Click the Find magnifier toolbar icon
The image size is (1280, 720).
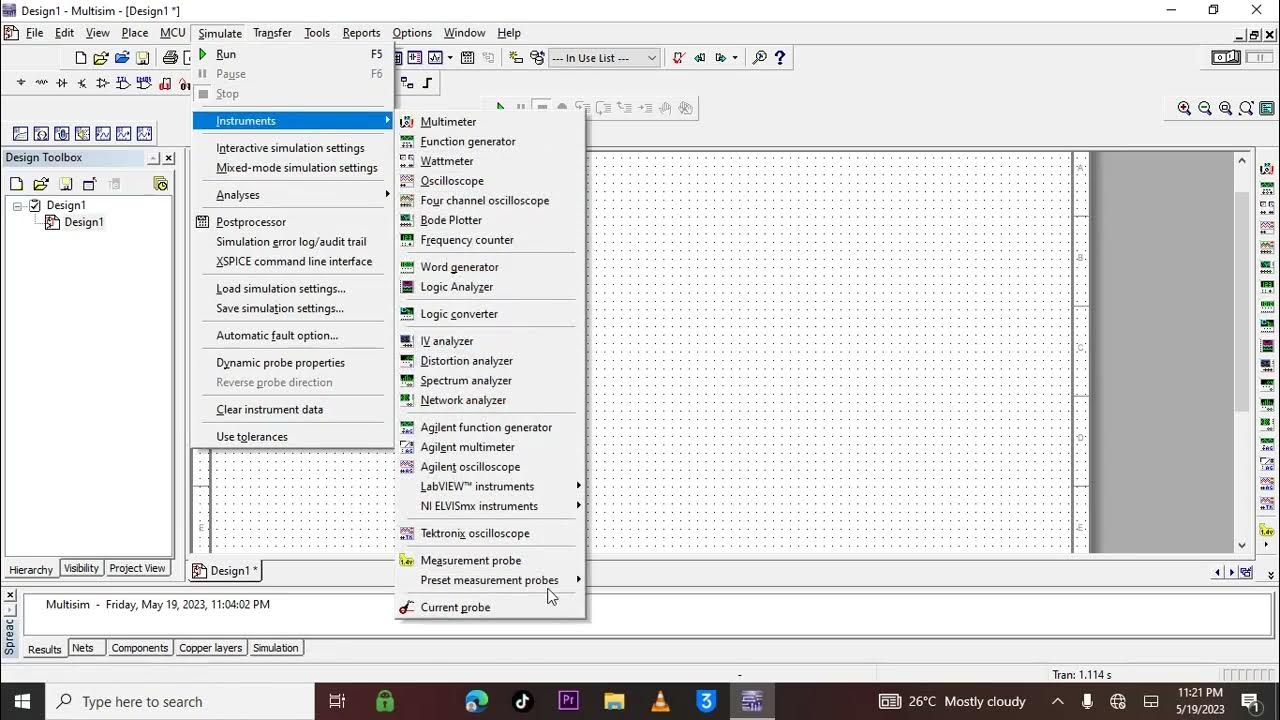(759, 58)
